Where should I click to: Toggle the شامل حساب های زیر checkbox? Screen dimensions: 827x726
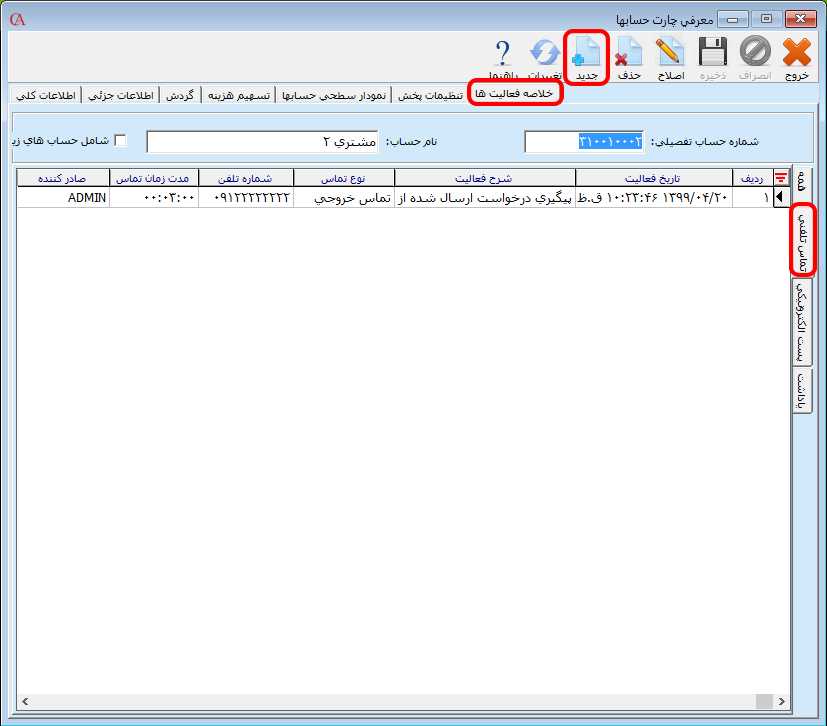[121, 141]
